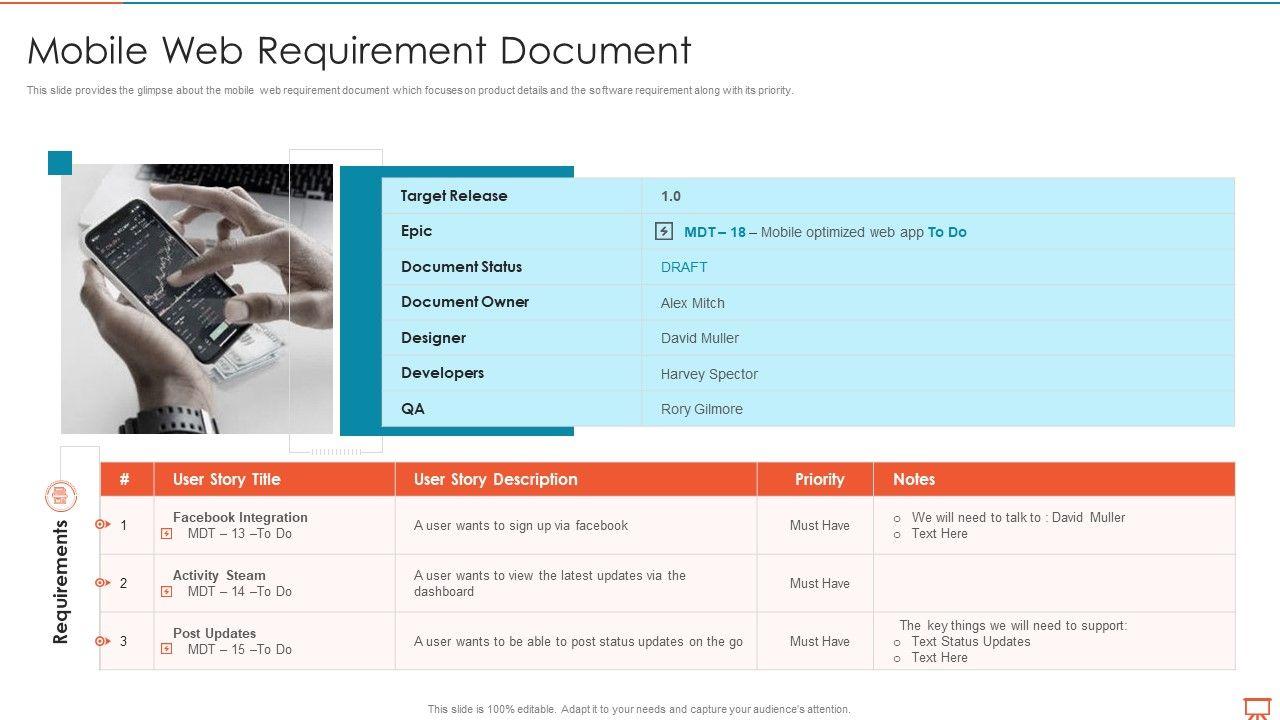Click the issue icon next to MDT – 14
The width and height of the screenshot is (1280, 720).
click(x=166, y=592)
